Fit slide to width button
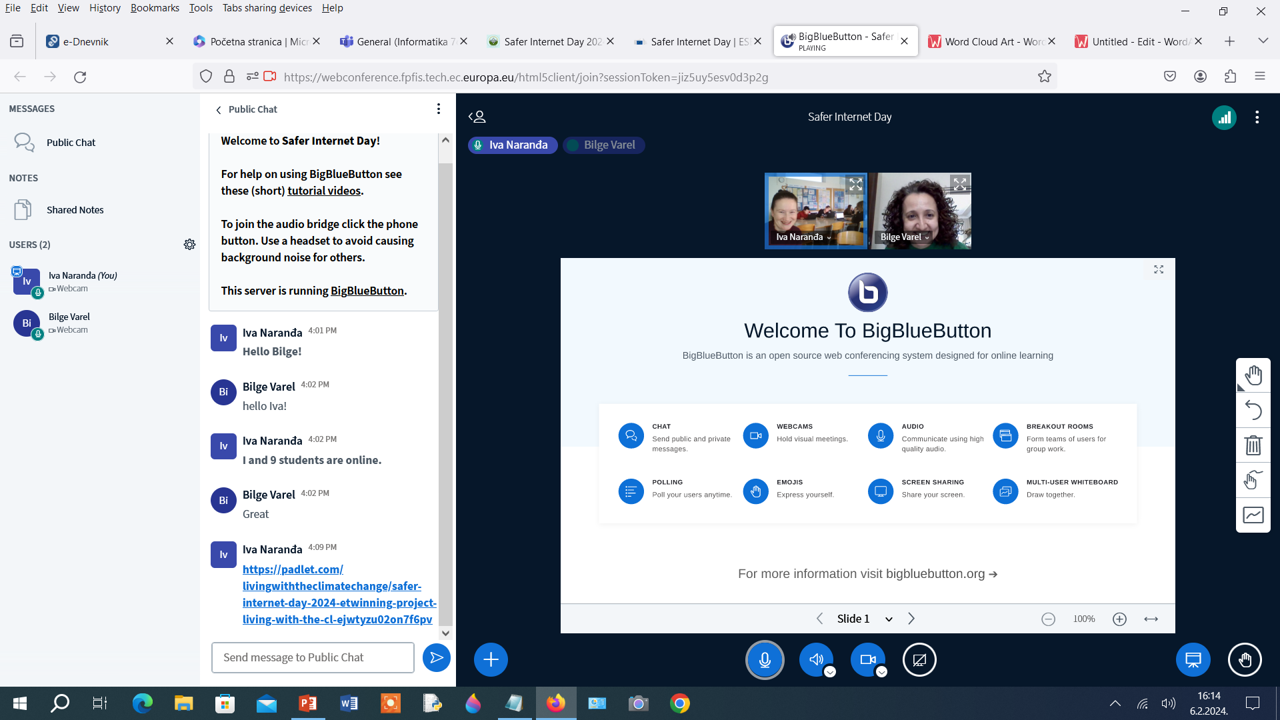This screenshot has width=1280, height=720. (1151, 619)
